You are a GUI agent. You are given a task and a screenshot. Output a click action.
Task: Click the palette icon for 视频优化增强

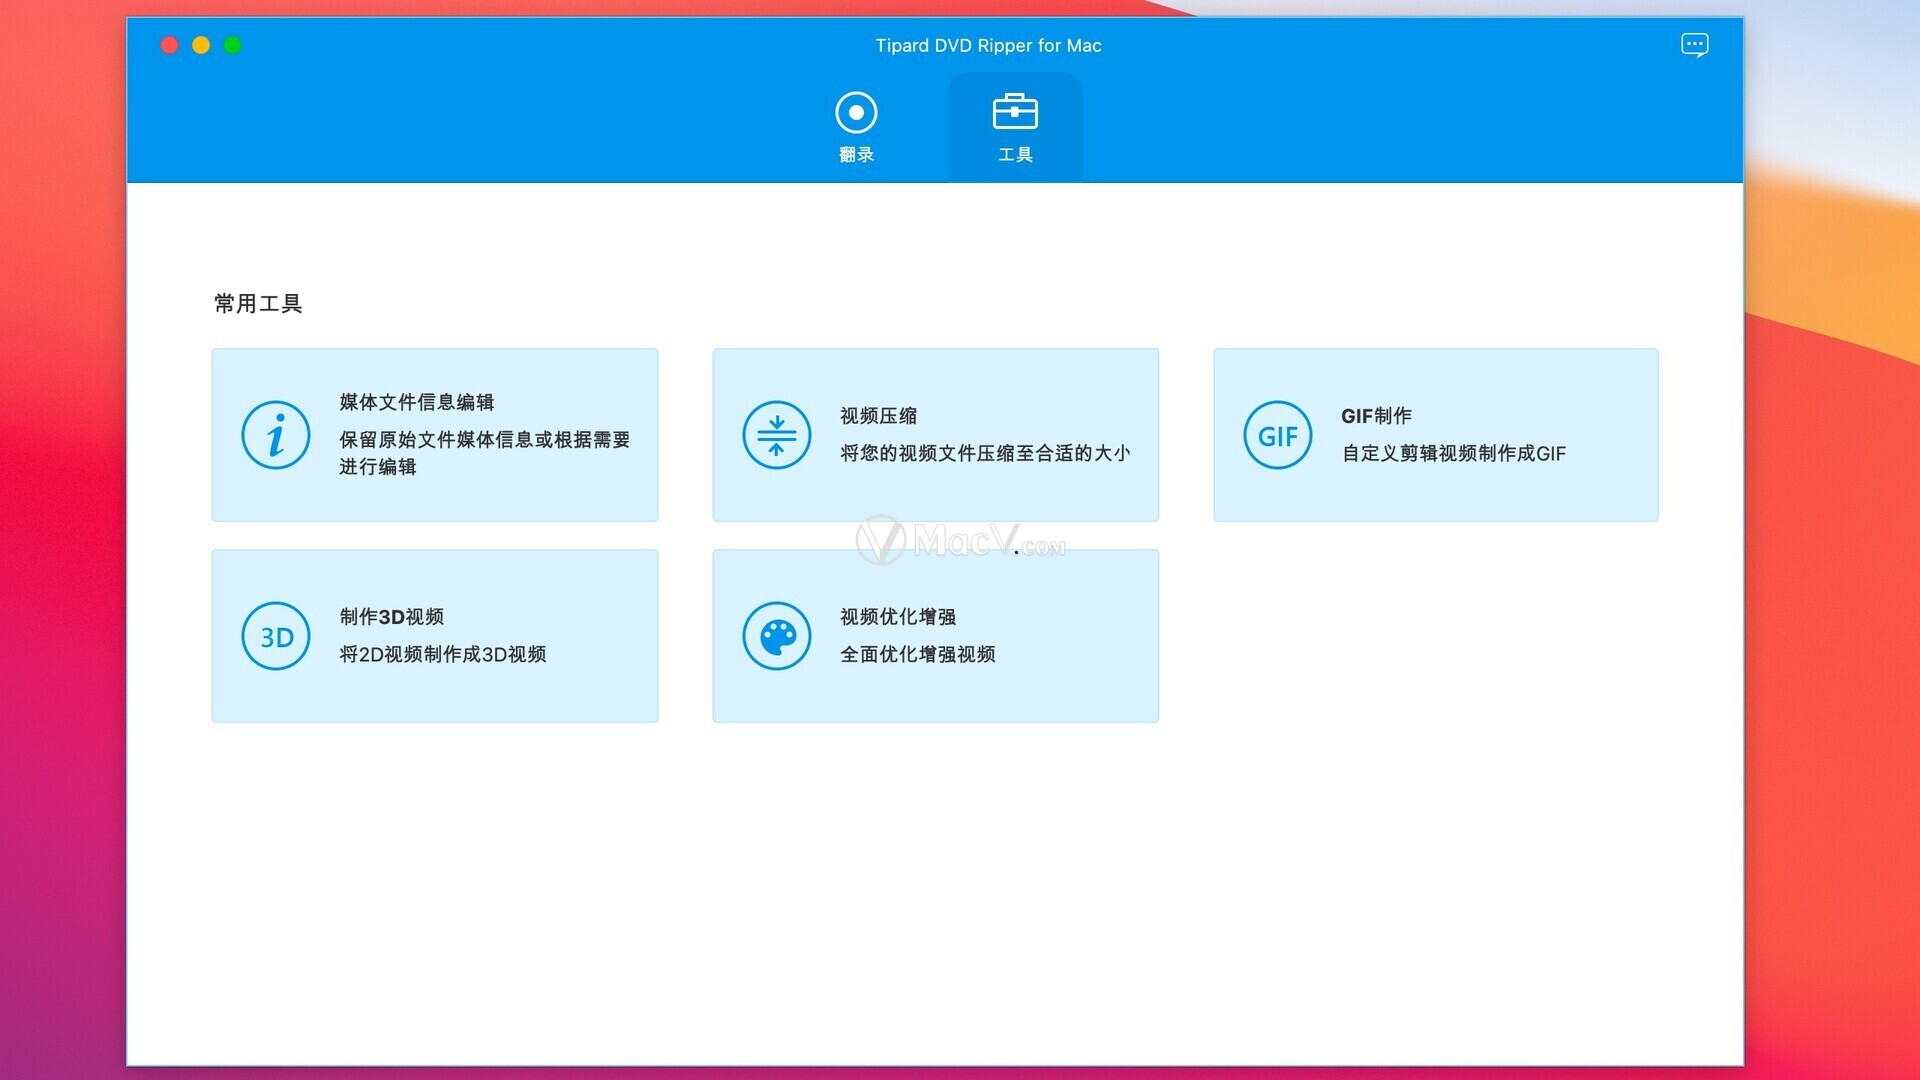coord(777,636)
